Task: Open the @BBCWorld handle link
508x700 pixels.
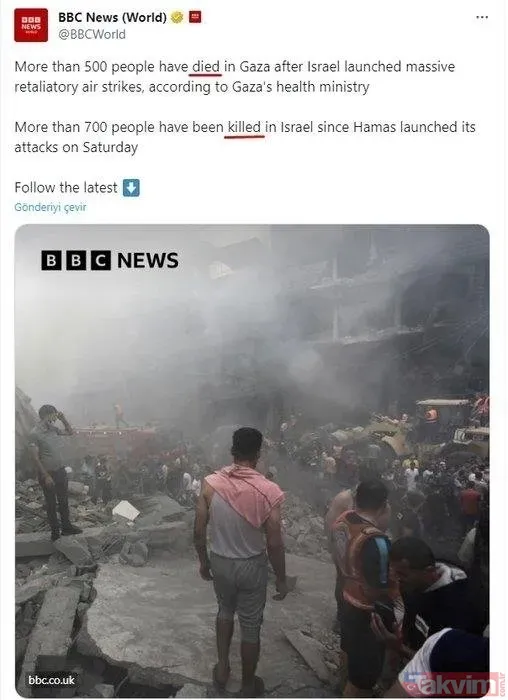Action: tap(92, 34)
